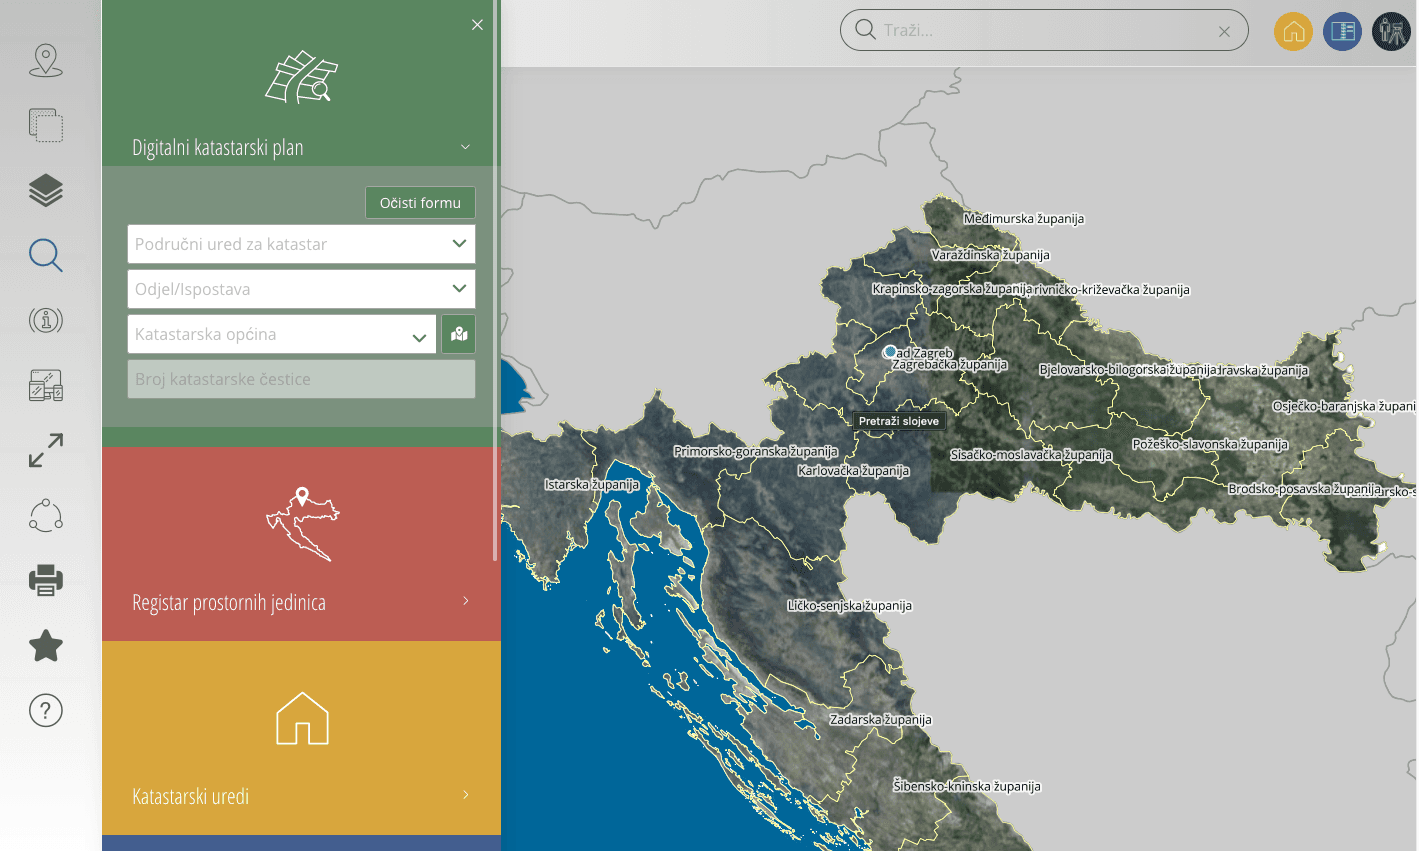
Task: Click the fullscreen expand arrows icon
Action: (x=46, y=450)
